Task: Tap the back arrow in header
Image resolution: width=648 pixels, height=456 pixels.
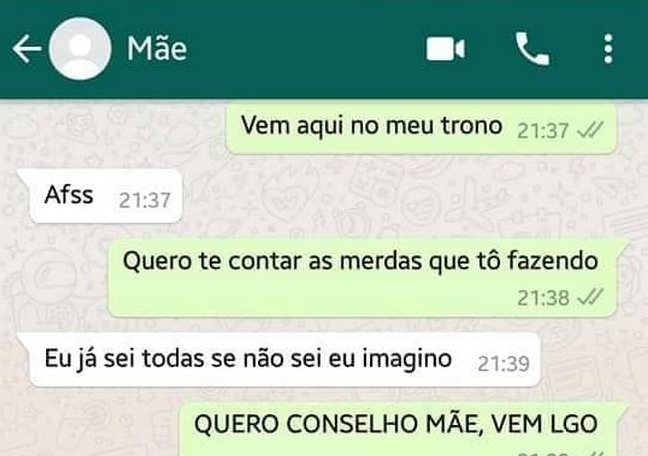Action: click(x=27, y=49)
